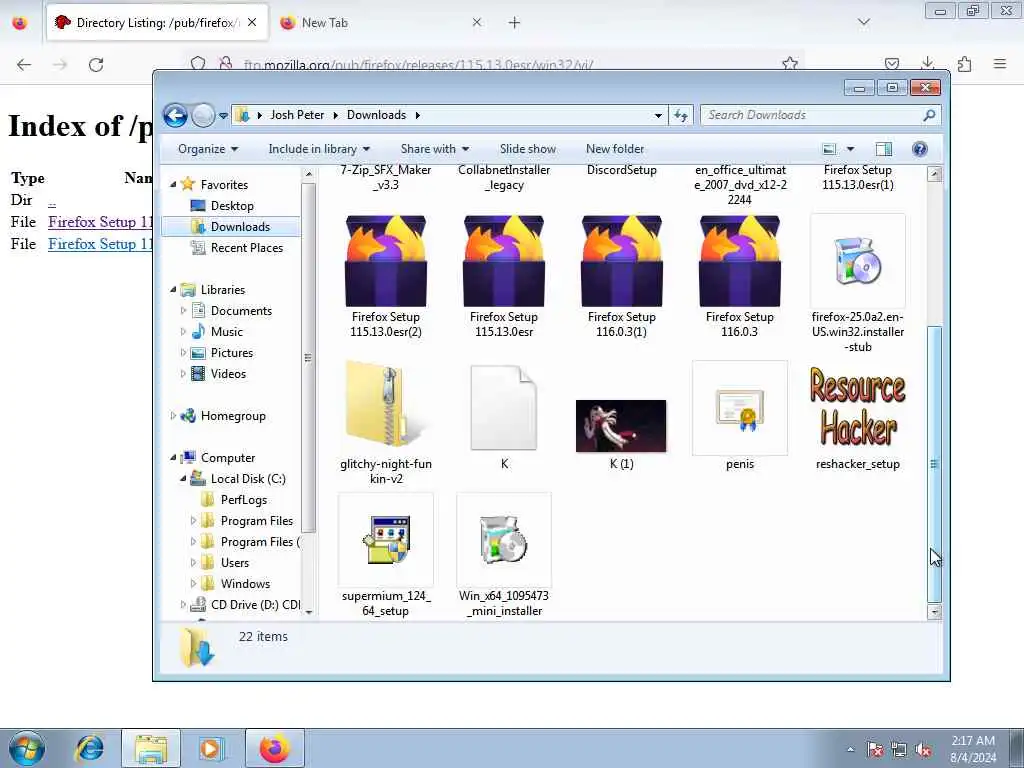Click Downloads in the address path
Viewport: 1024px width, 768px height.
376,115
